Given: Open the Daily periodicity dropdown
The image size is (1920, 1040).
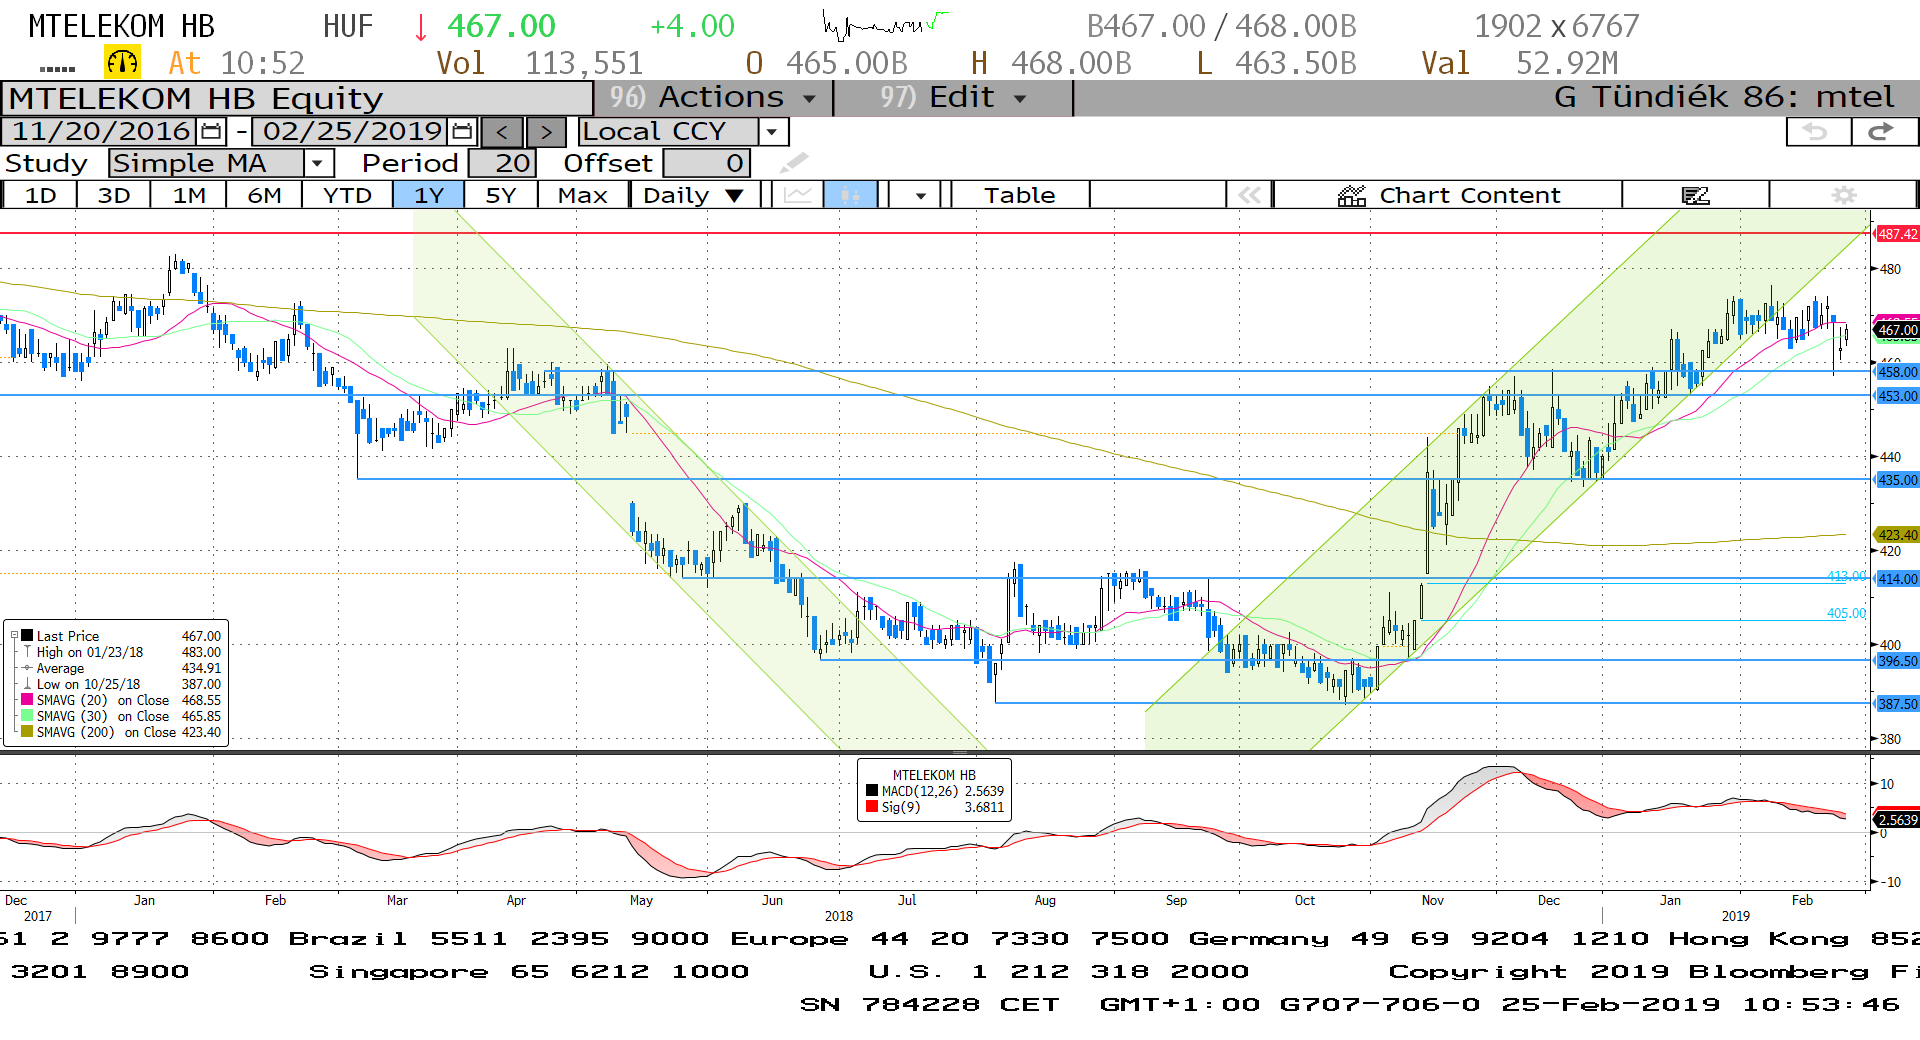Looking at the screenshot, I should point(694,195).
